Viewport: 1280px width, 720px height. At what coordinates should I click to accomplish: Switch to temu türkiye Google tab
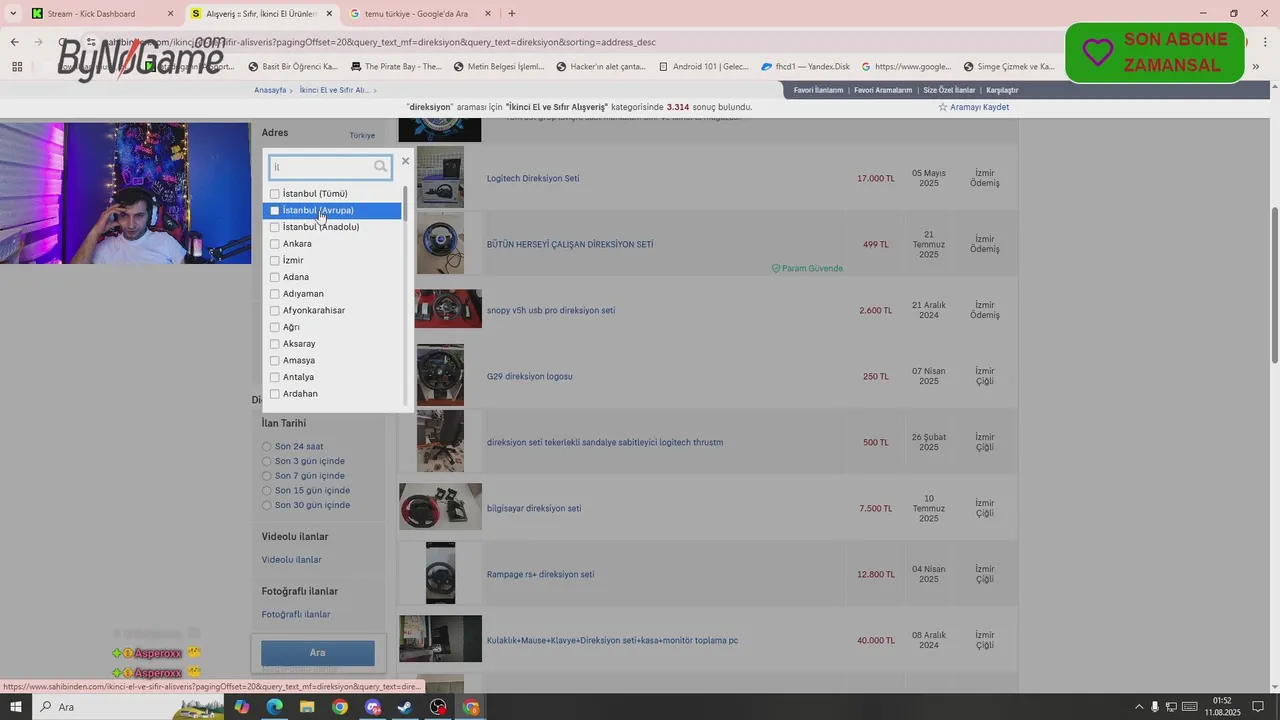418,14
